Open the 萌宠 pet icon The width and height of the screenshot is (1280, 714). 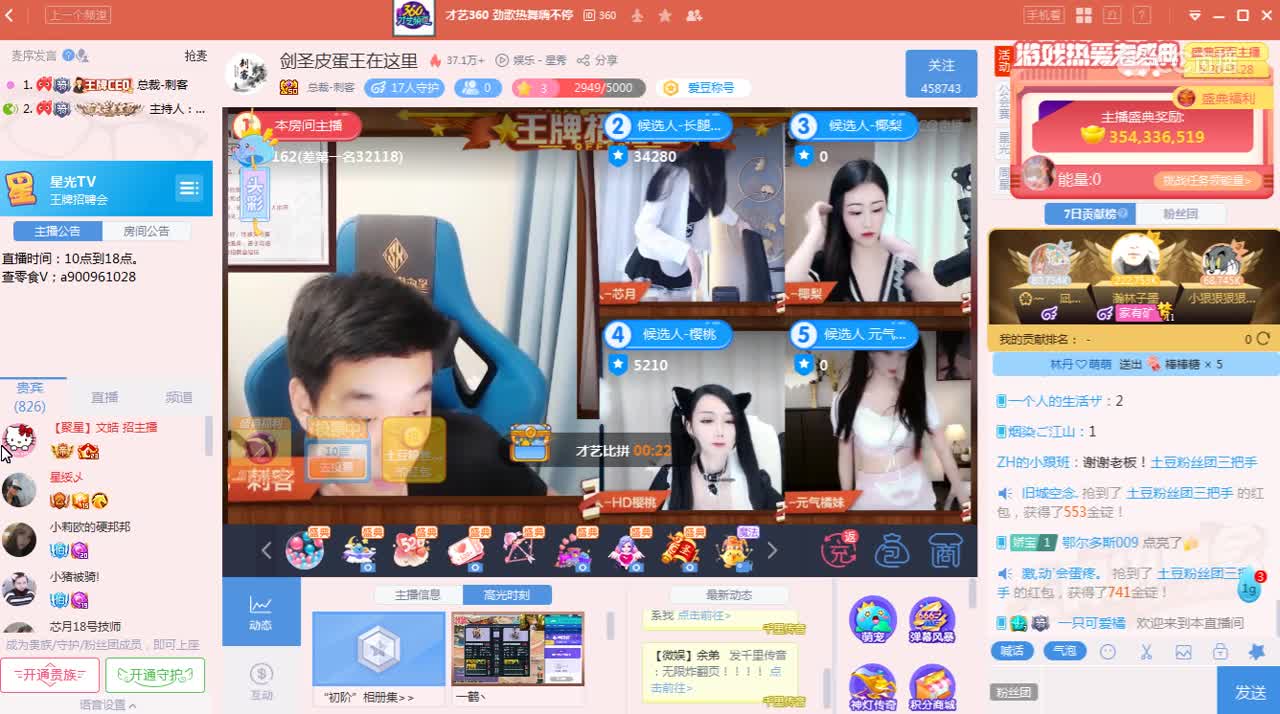coord(873,620)
